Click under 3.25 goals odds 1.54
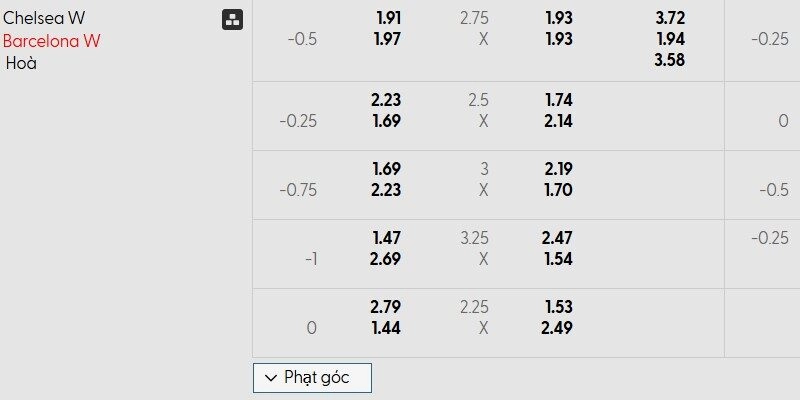 click(558, 259)
